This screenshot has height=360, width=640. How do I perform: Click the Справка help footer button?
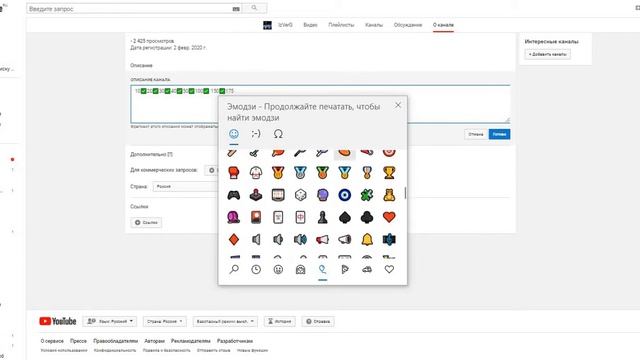[x=318, y=321]
